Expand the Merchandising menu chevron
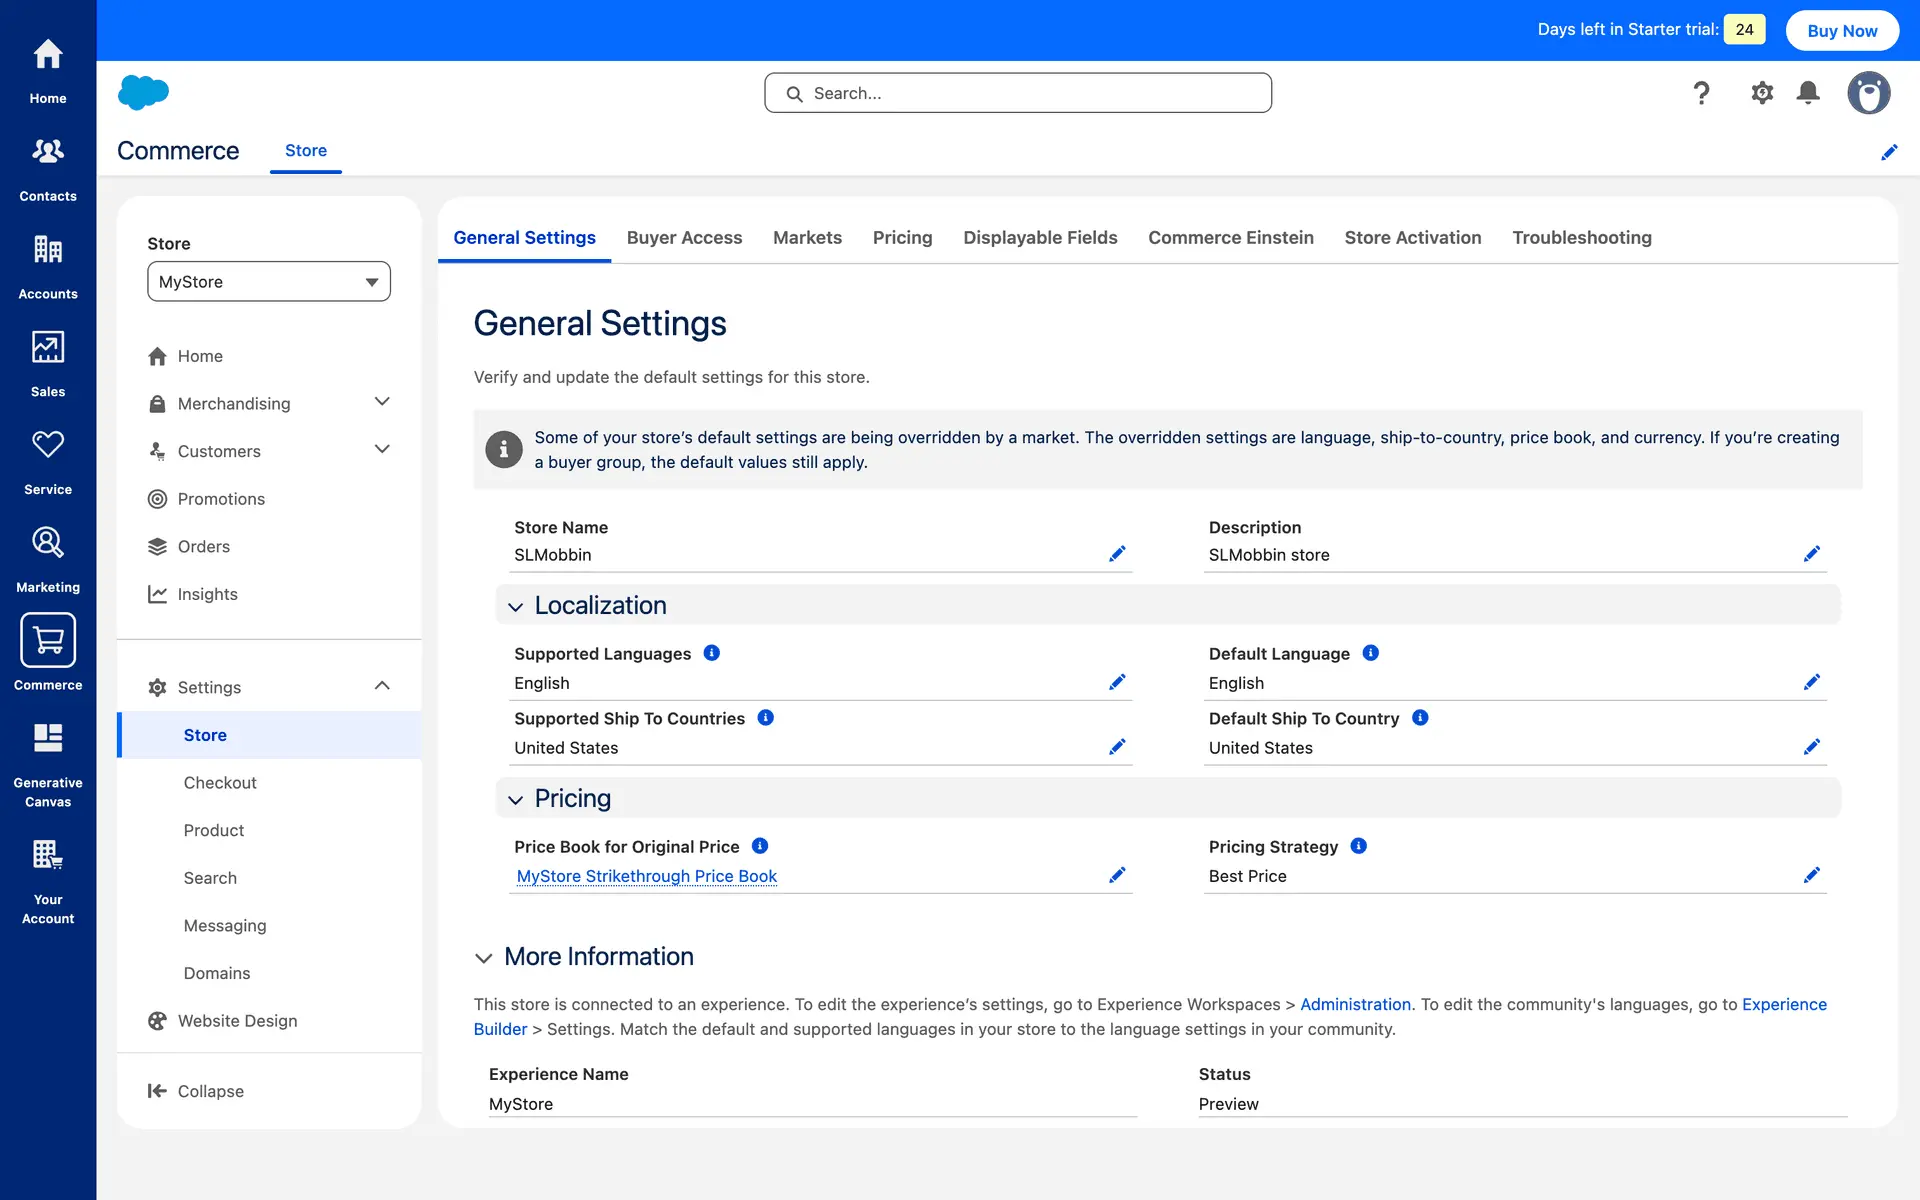Screen dimensions: 1920x1200 [382, 402]
